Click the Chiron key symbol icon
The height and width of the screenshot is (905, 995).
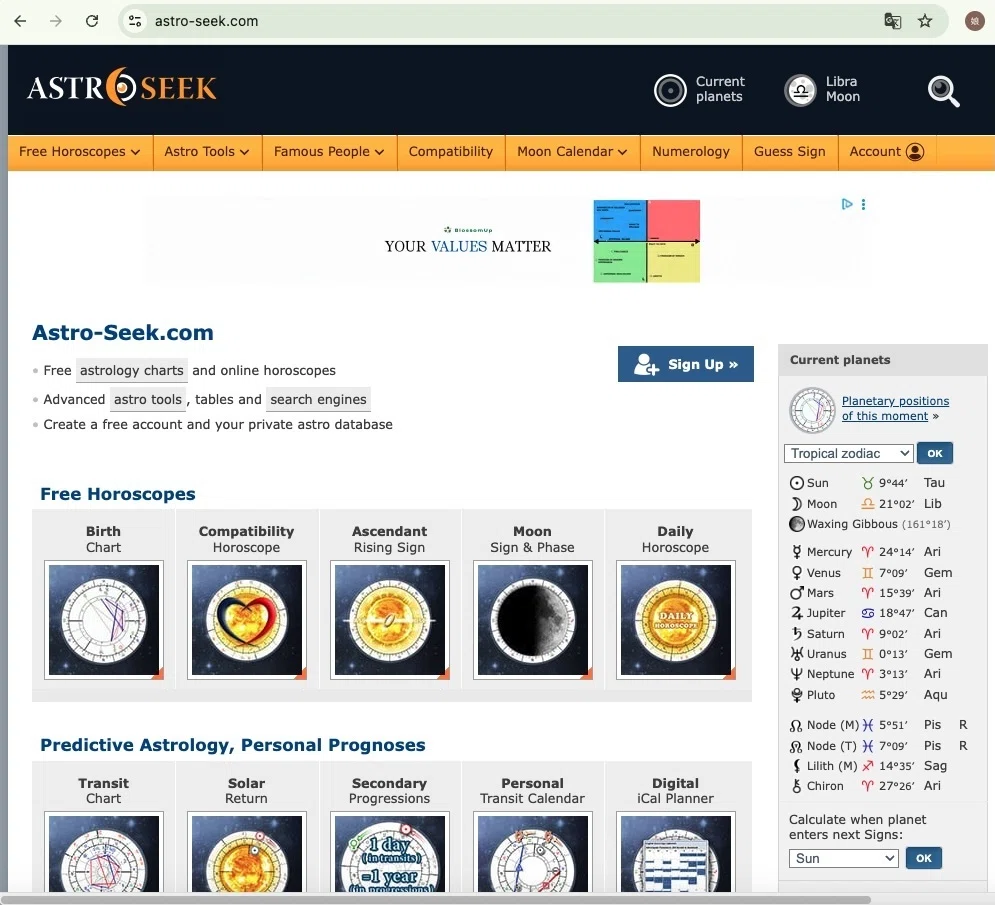pos(797,786)
